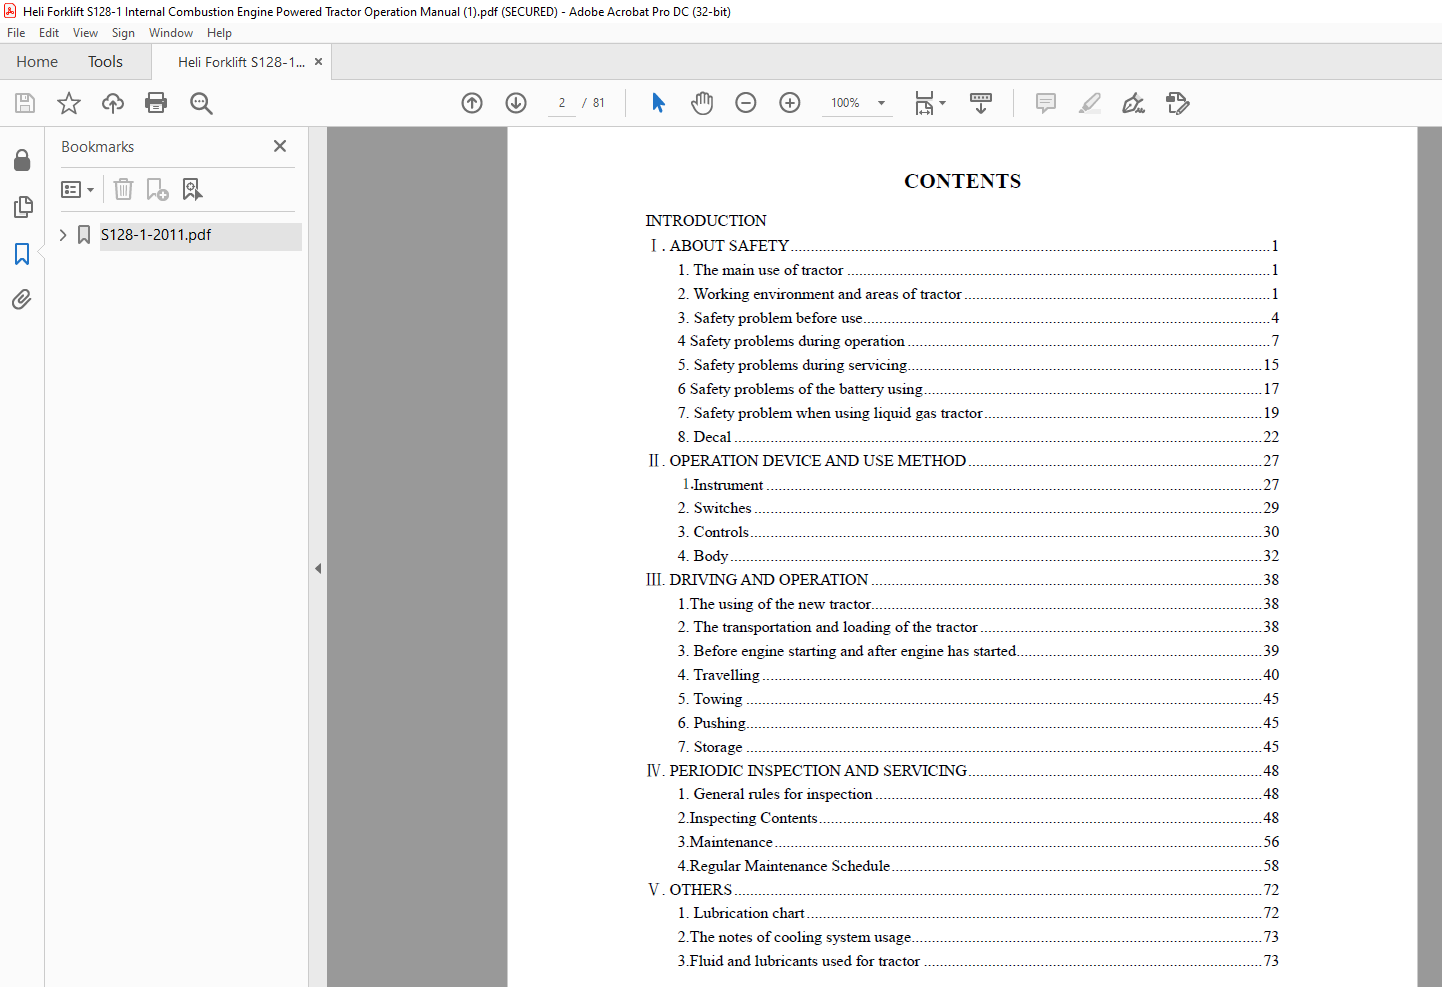This screenshot has width=1442, height=987.
Task: Expand the S128-1-2011.pdf bookmark
Action: coord(63,235)
